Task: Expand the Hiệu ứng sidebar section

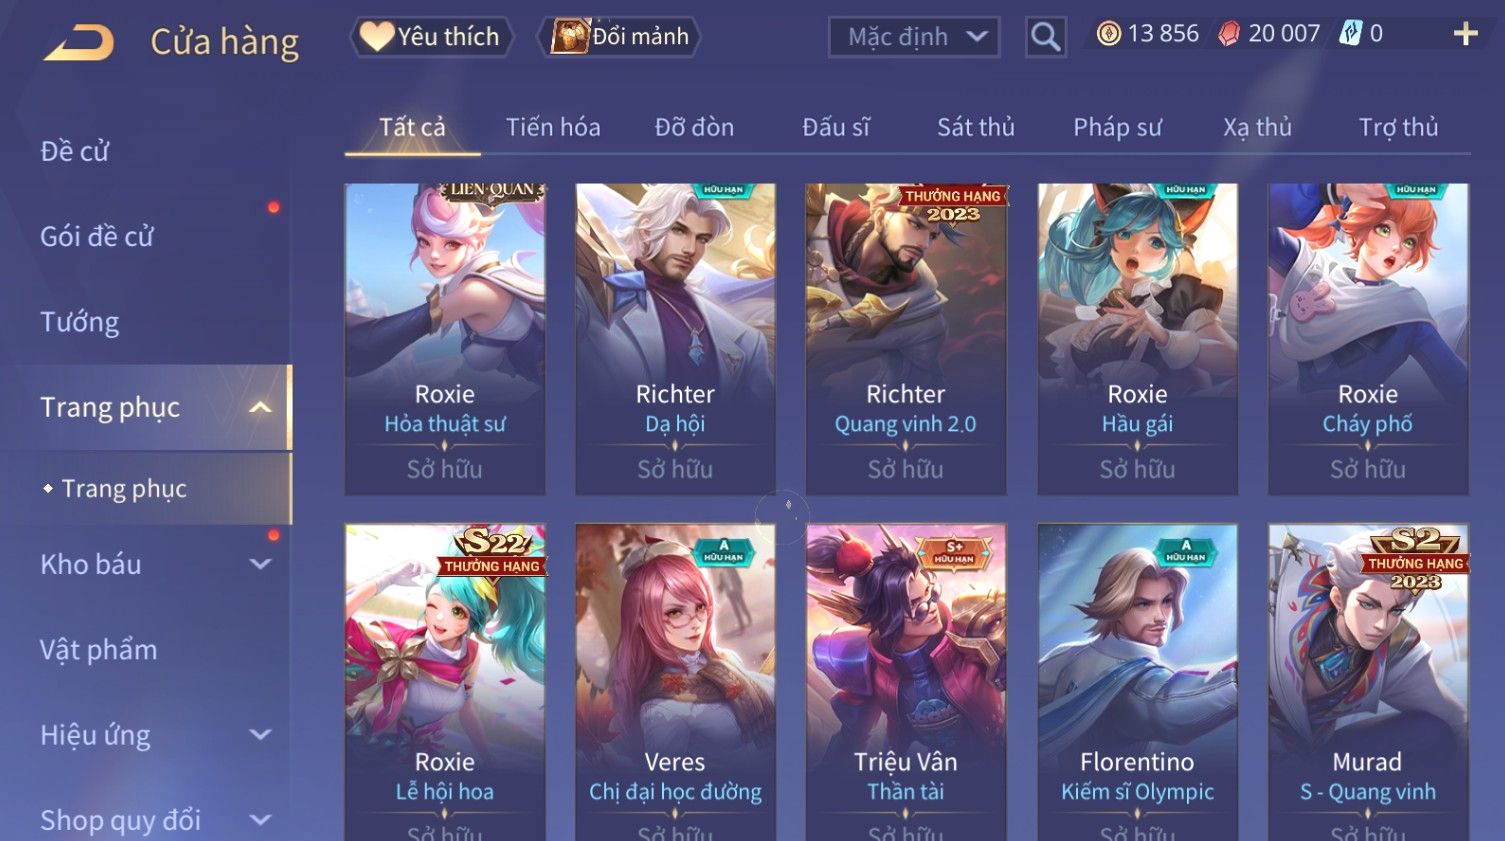Action: click(260, 735)
